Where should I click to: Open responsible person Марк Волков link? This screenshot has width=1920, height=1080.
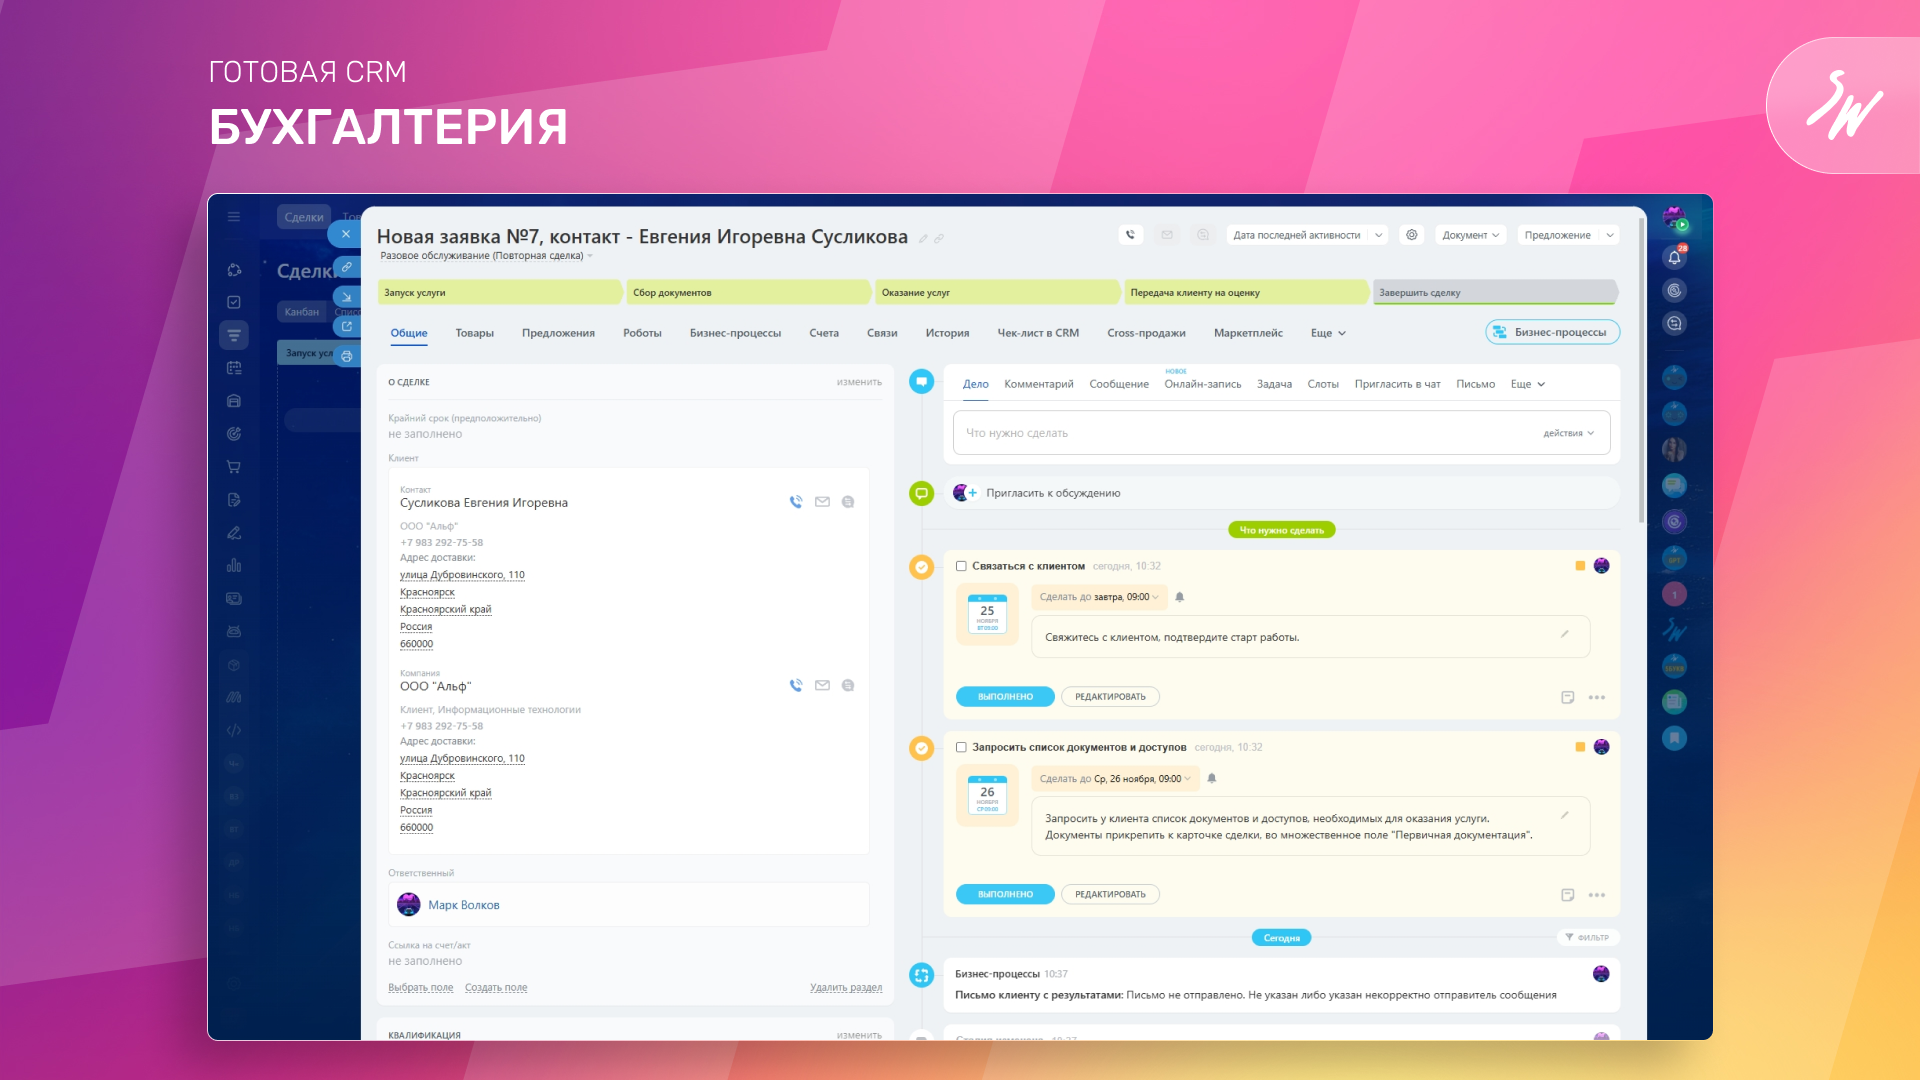point(463,905)
